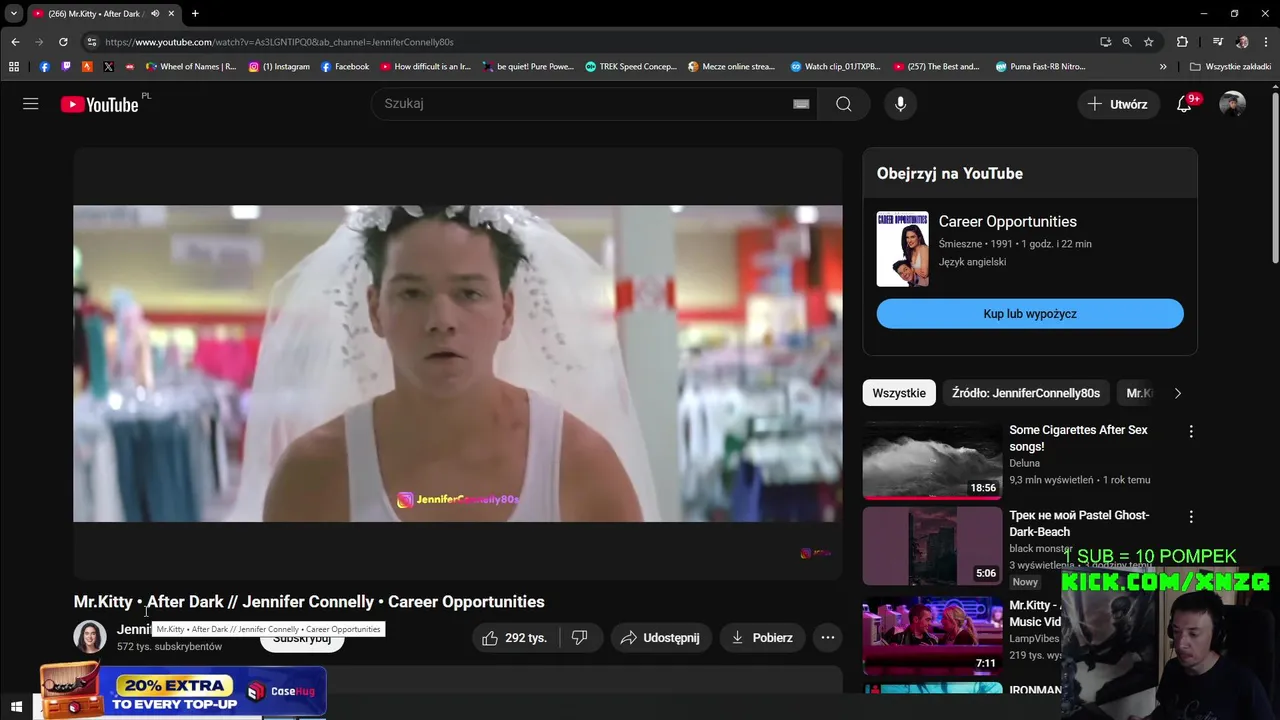Image resolution: width=1280 pixels, height=720 pixels.
Task: Dislike the video with thumbs down
Action: [x=580, y=638]
